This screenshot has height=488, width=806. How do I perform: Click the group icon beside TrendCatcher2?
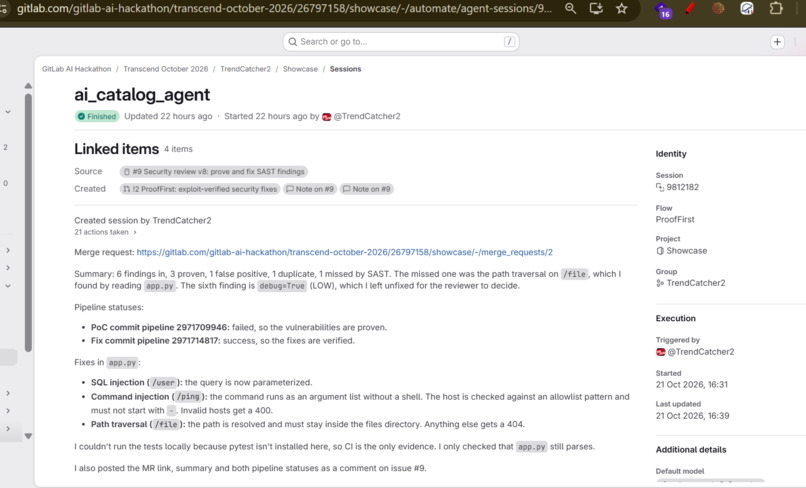(x=660, y=283)
